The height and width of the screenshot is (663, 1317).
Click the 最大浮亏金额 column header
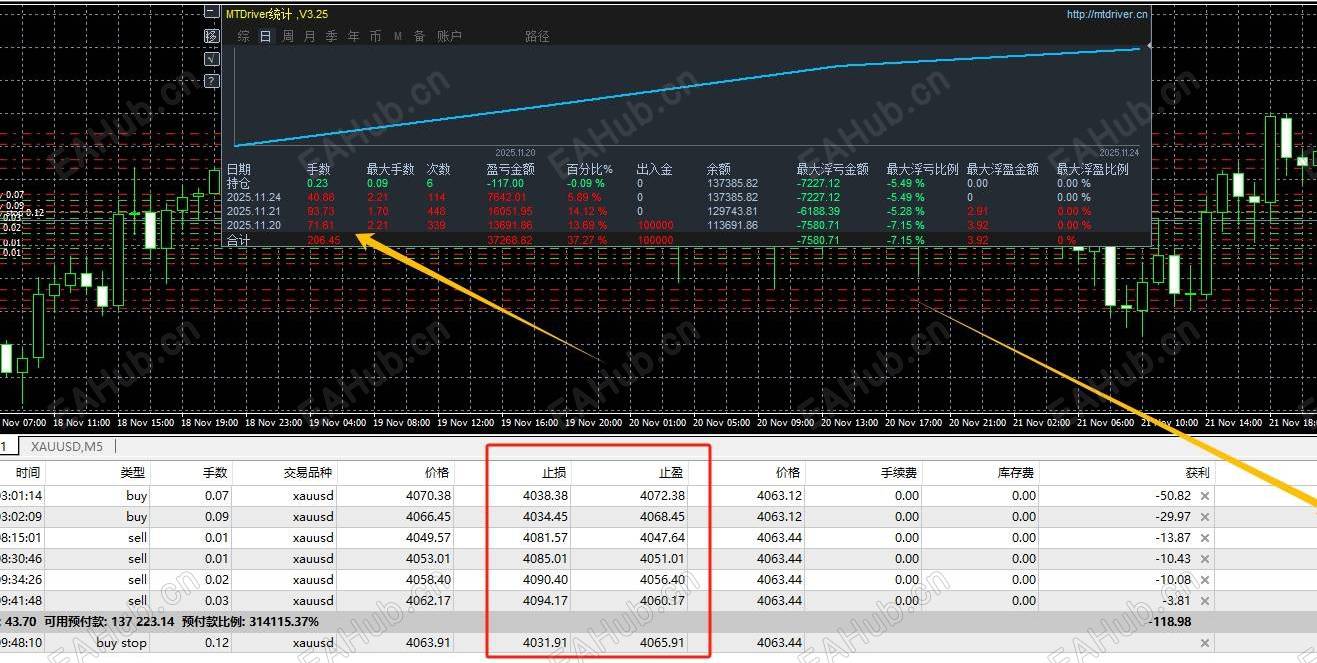832,170
